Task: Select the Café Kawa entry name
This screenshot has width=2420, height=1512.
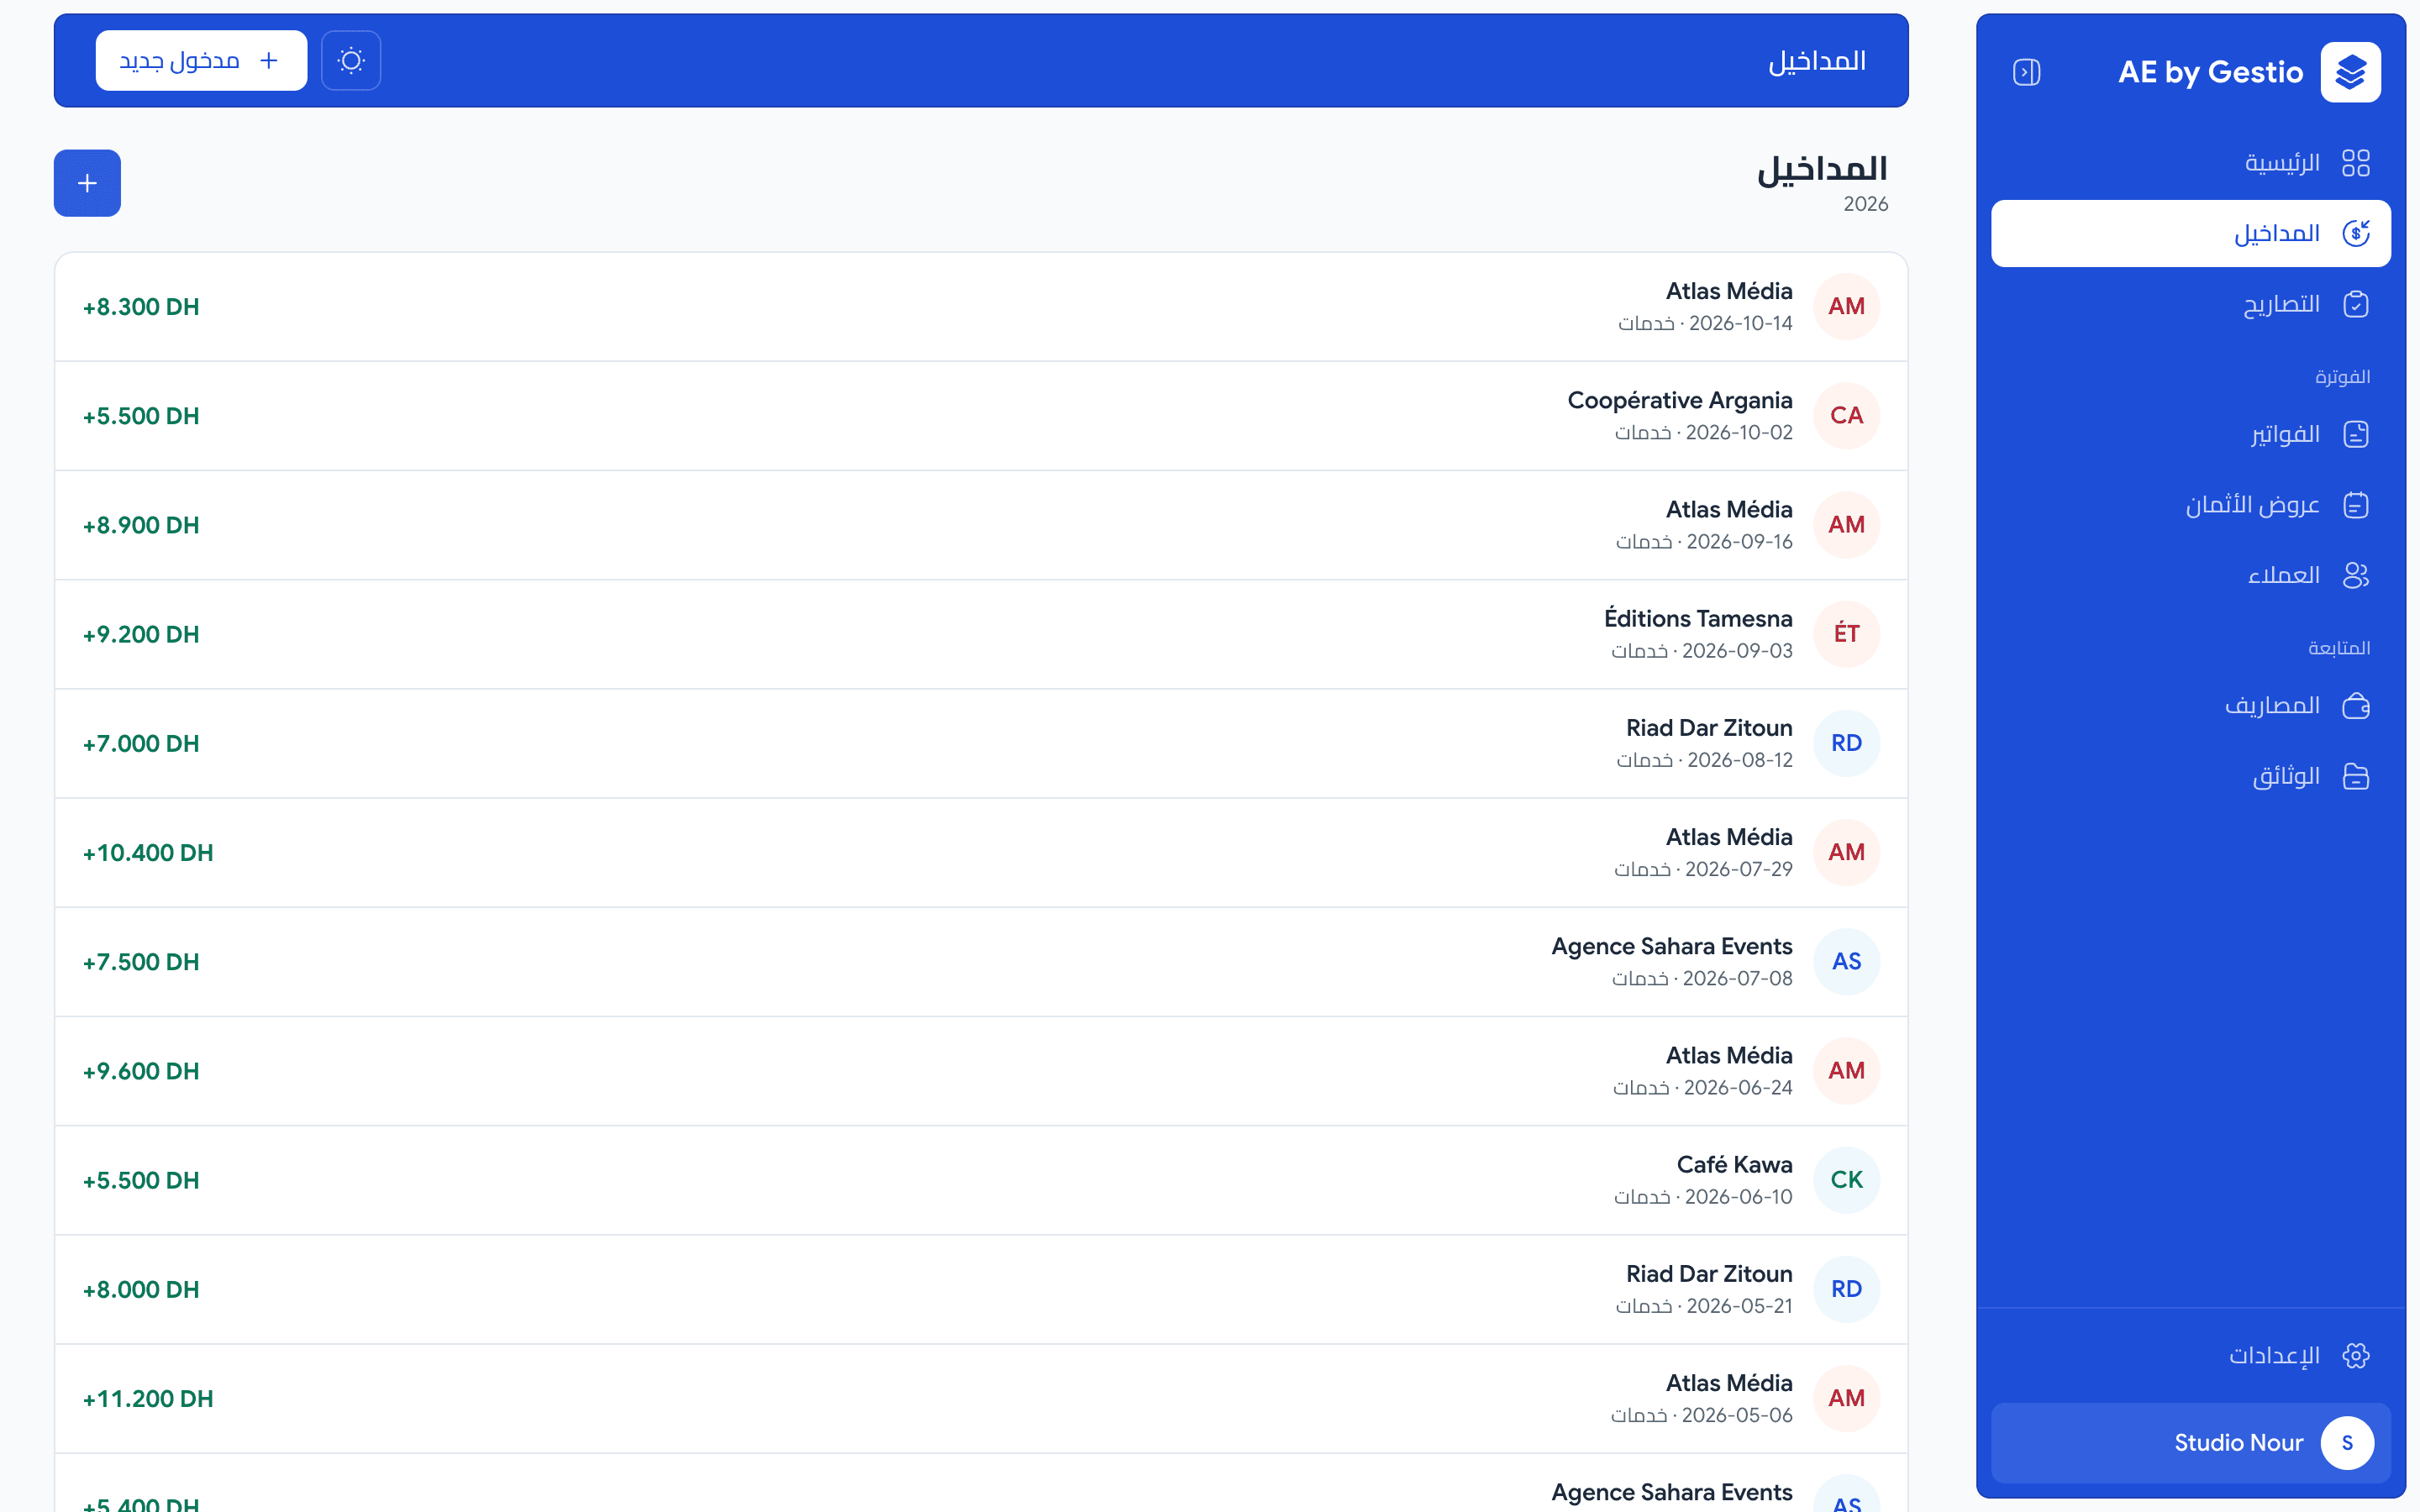Action: 1734,1164
